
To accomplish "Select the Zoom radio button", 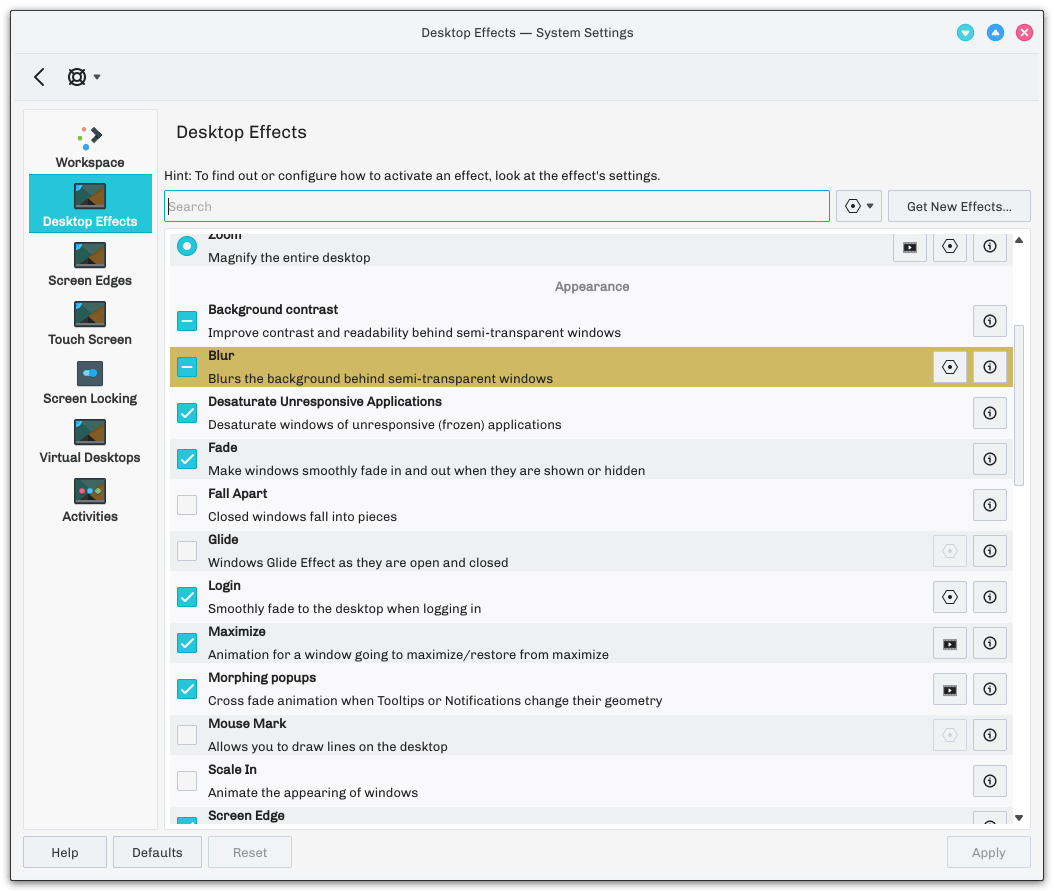I will [x=187, y=246].
